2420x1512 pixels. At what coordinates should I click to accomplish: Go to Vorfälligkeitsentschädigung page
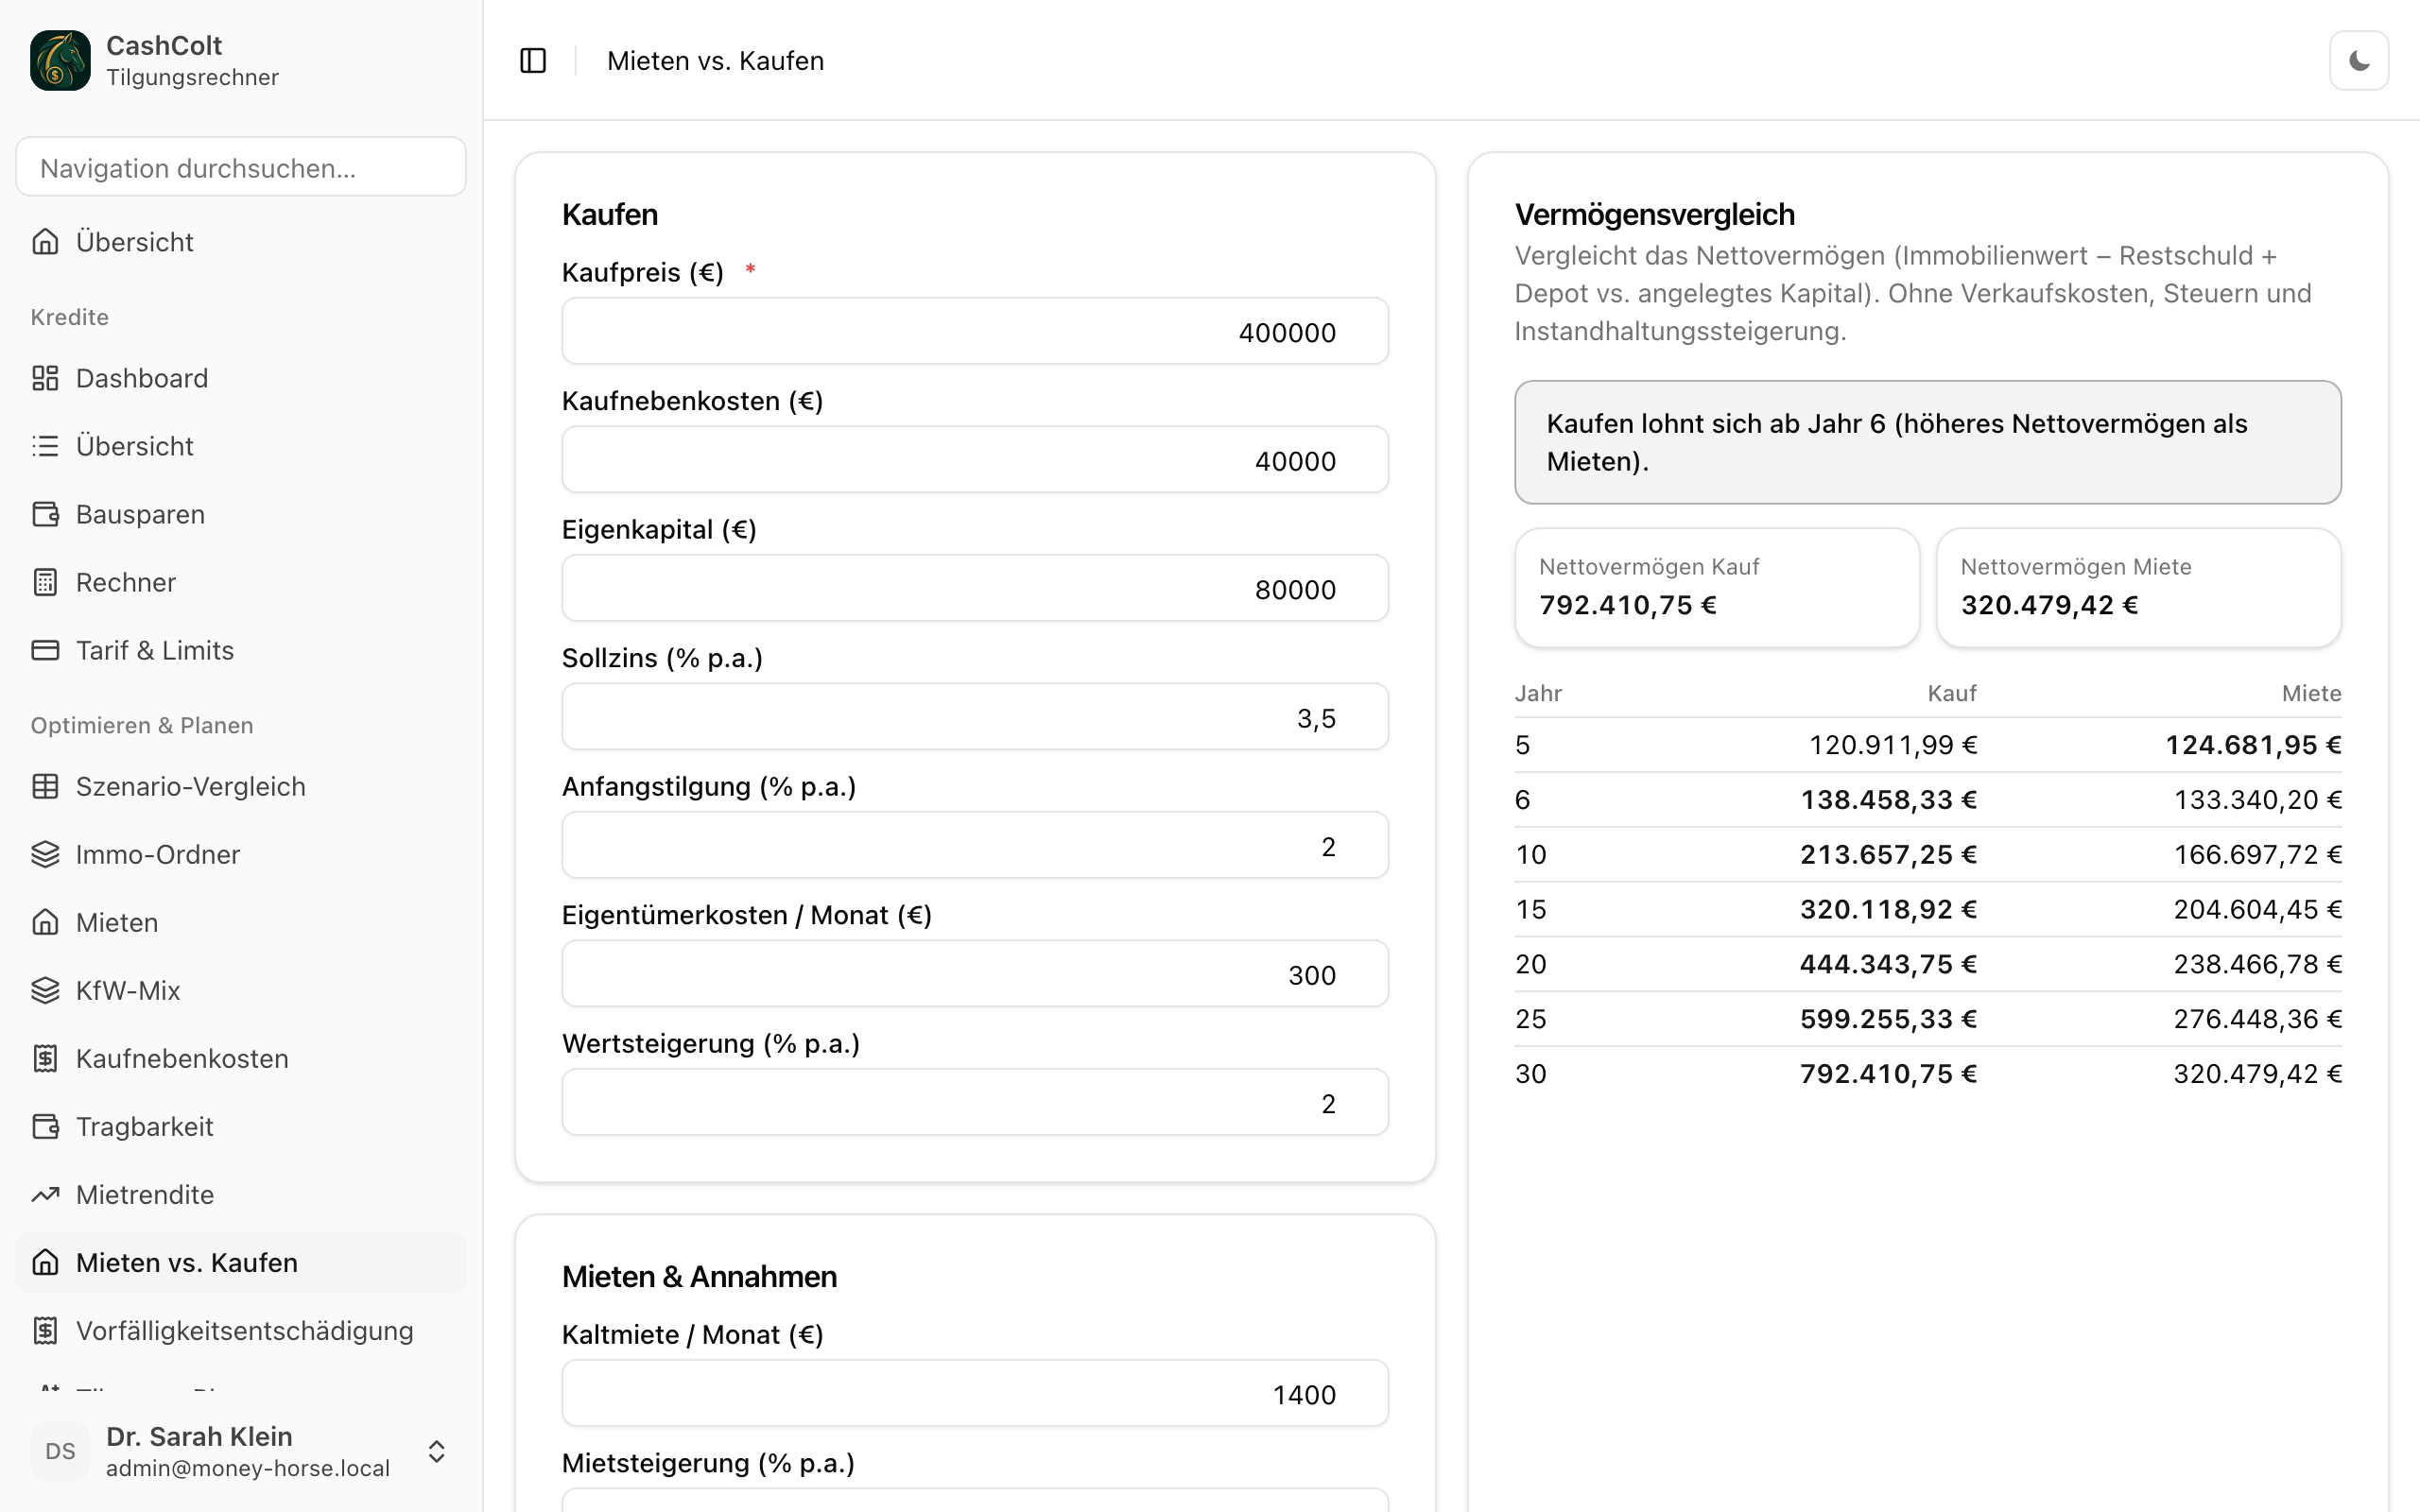pyautogui.click(x=241, y=1330)
